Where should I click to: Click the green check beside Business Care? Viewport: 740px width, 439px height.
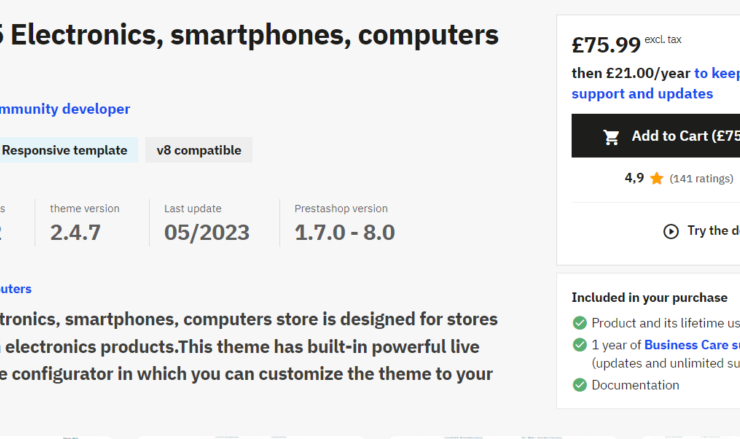(x=580, y=345)
